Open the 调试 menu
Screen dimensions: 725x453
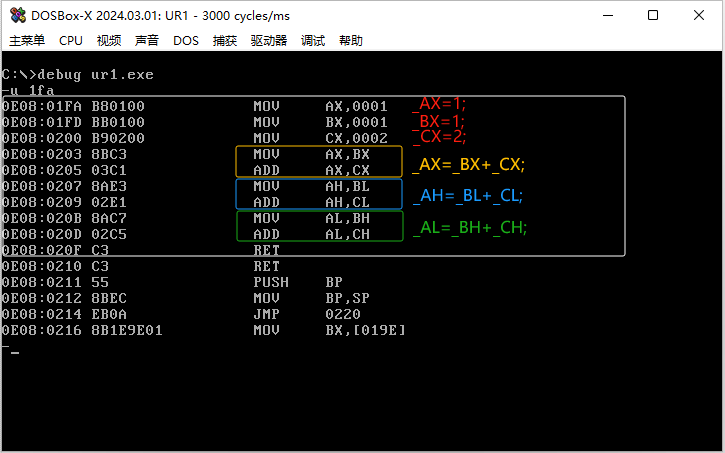coord(313,41)
